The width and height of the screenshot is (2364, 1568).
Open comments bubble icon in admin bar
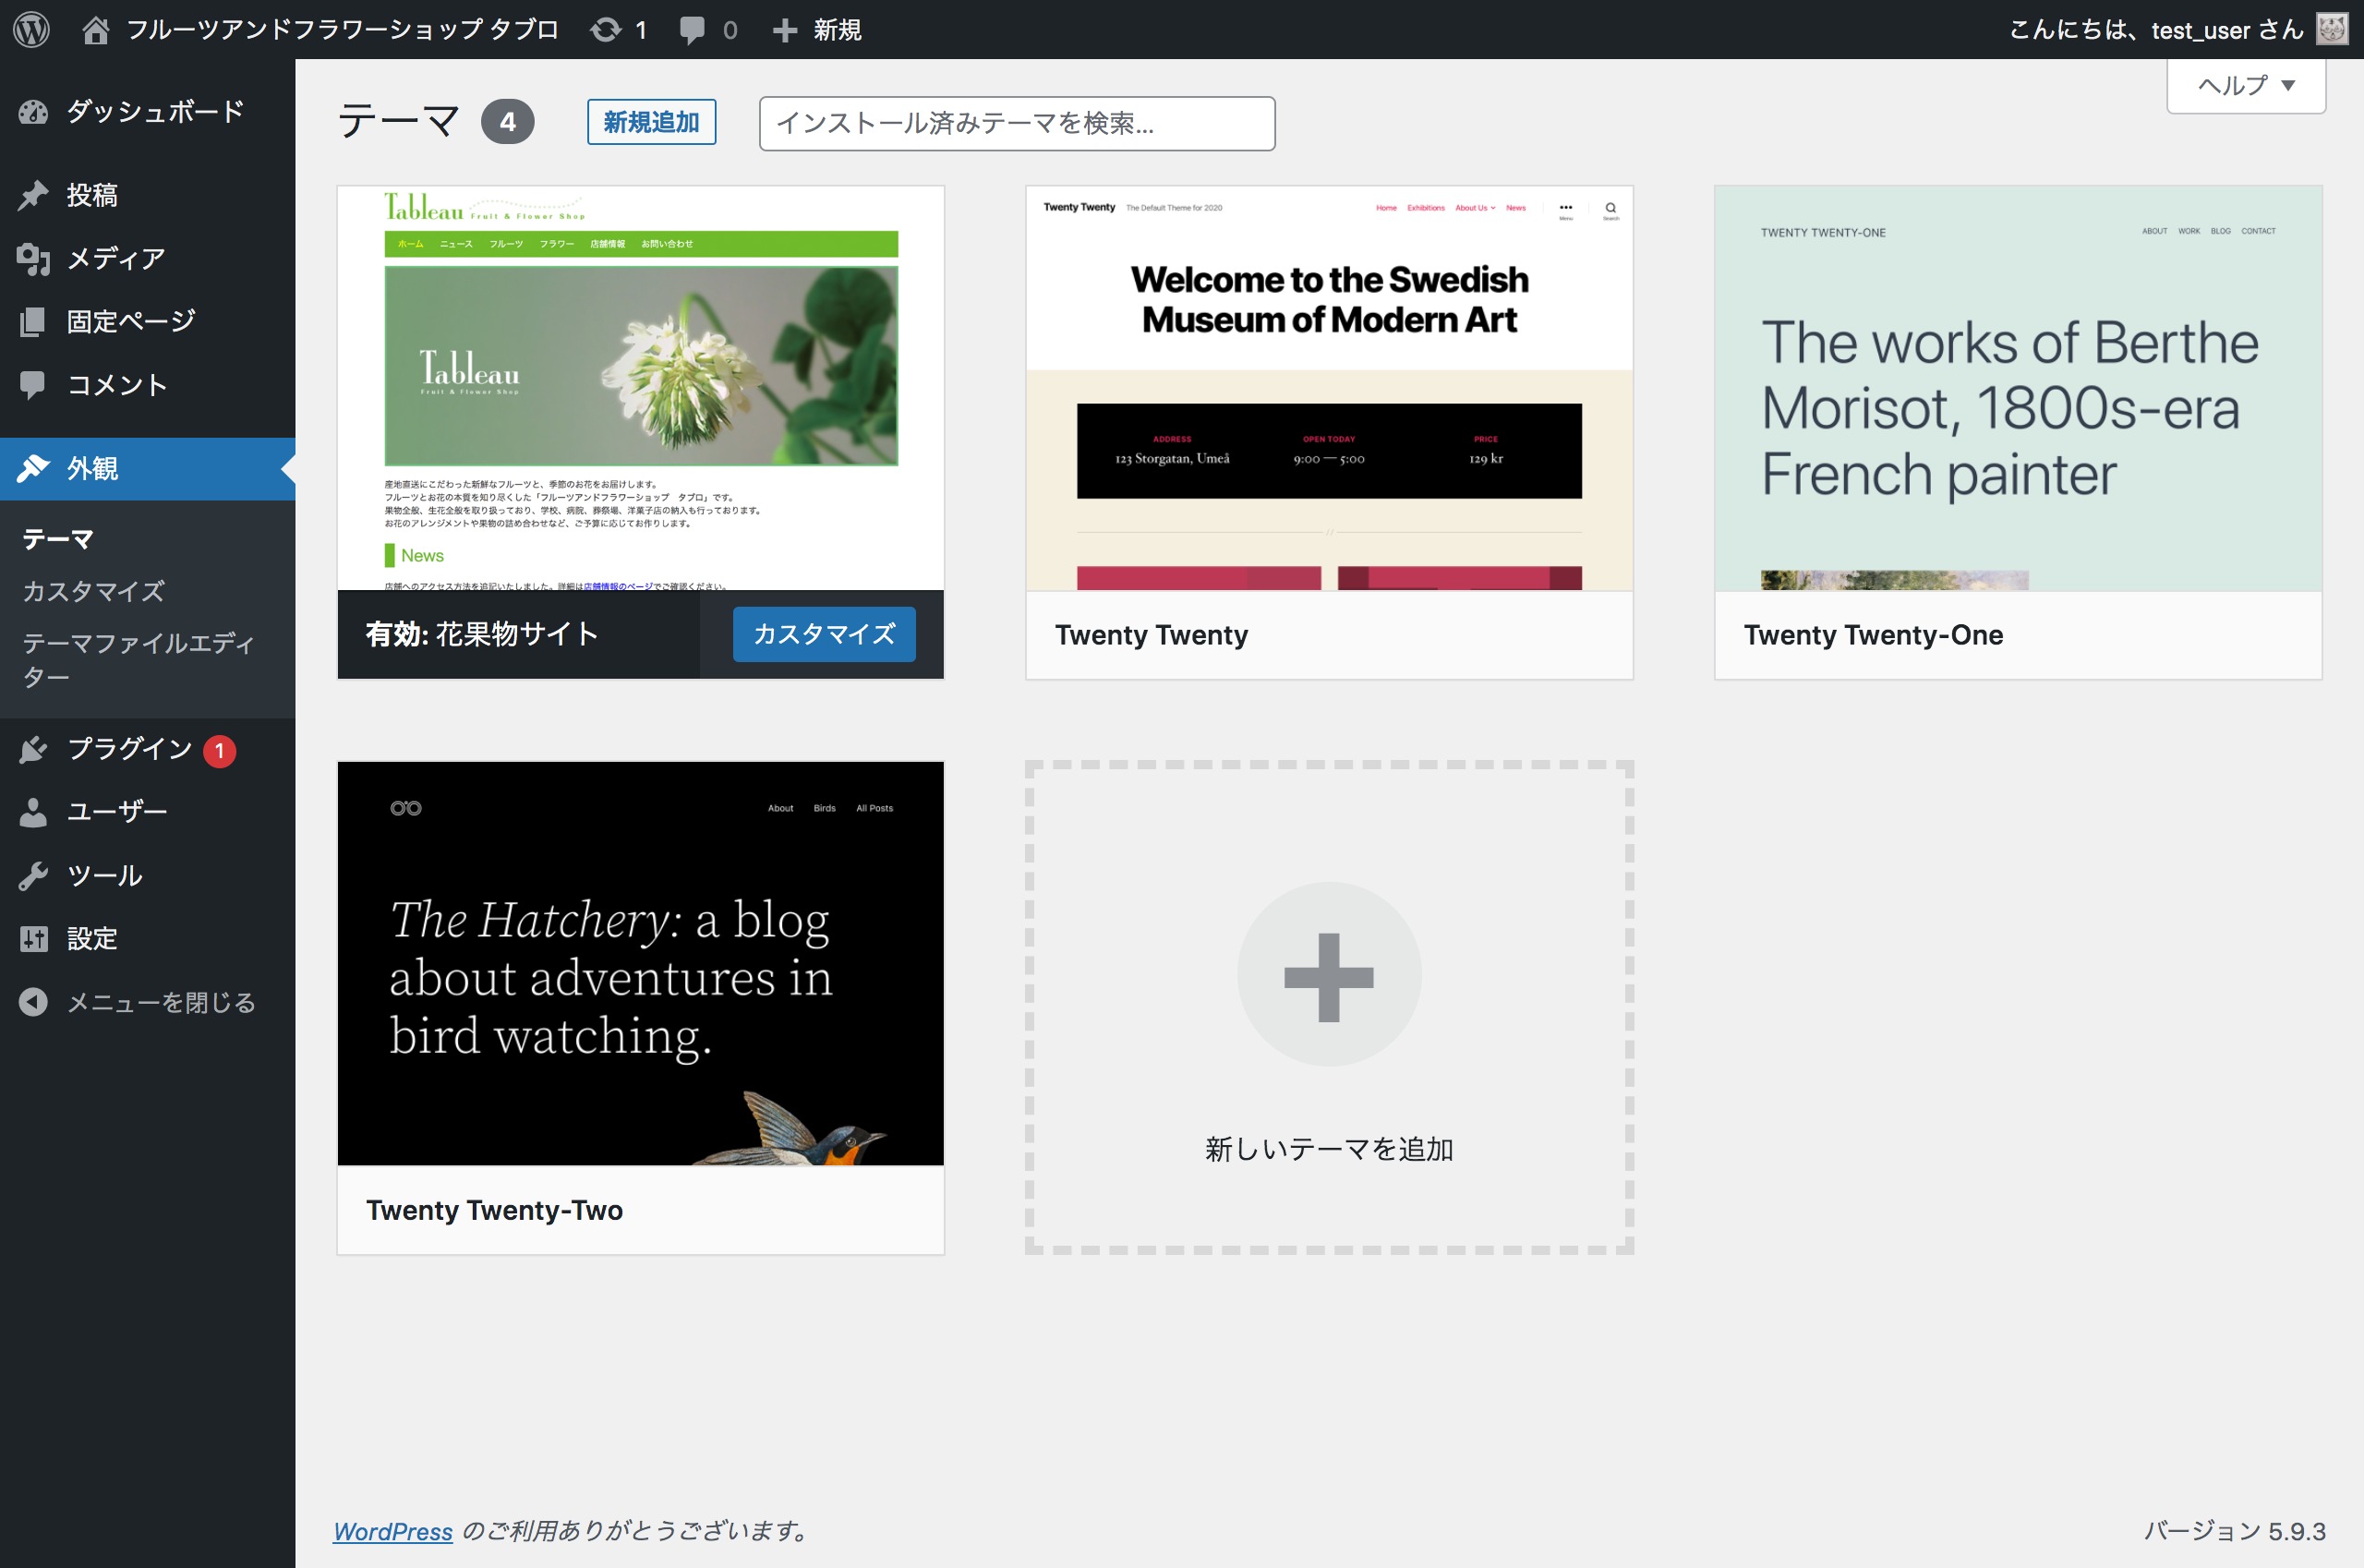(x=692, y=30)
